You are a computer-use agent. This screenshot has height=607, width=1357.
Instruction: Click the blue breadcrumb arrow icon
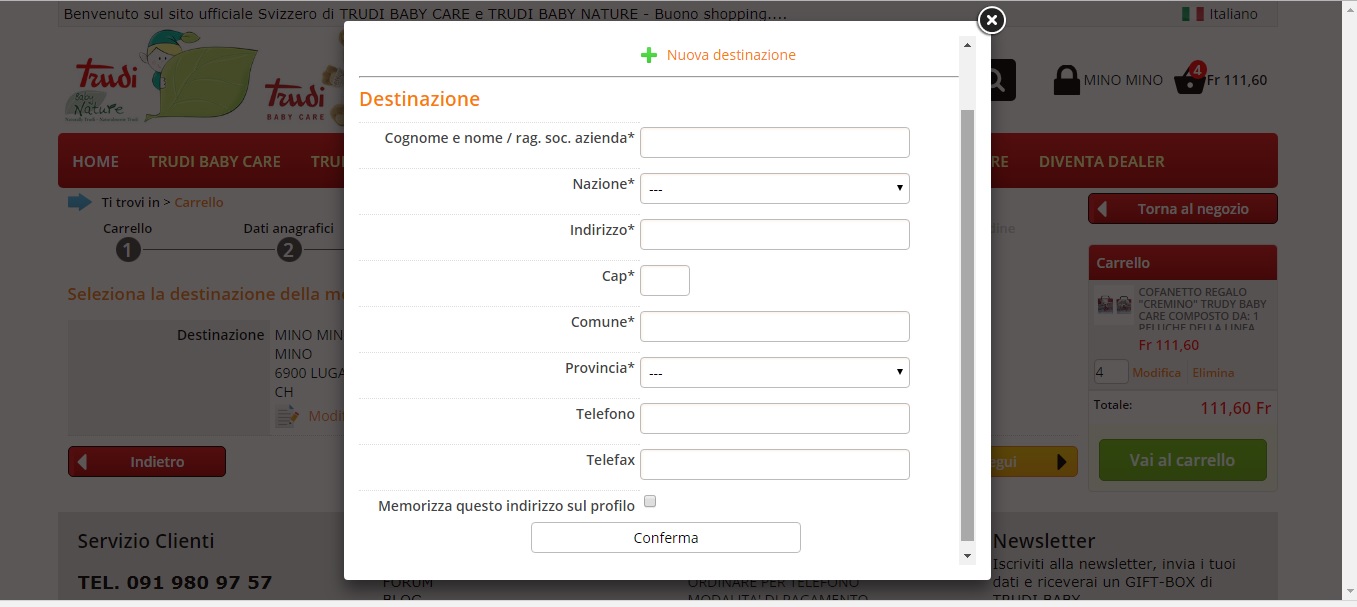coord(80,202)
